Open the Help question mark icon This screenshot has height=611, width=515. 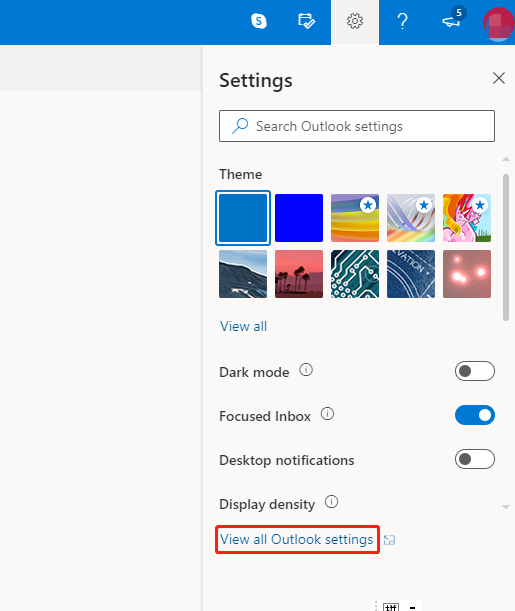click(402, 21)
